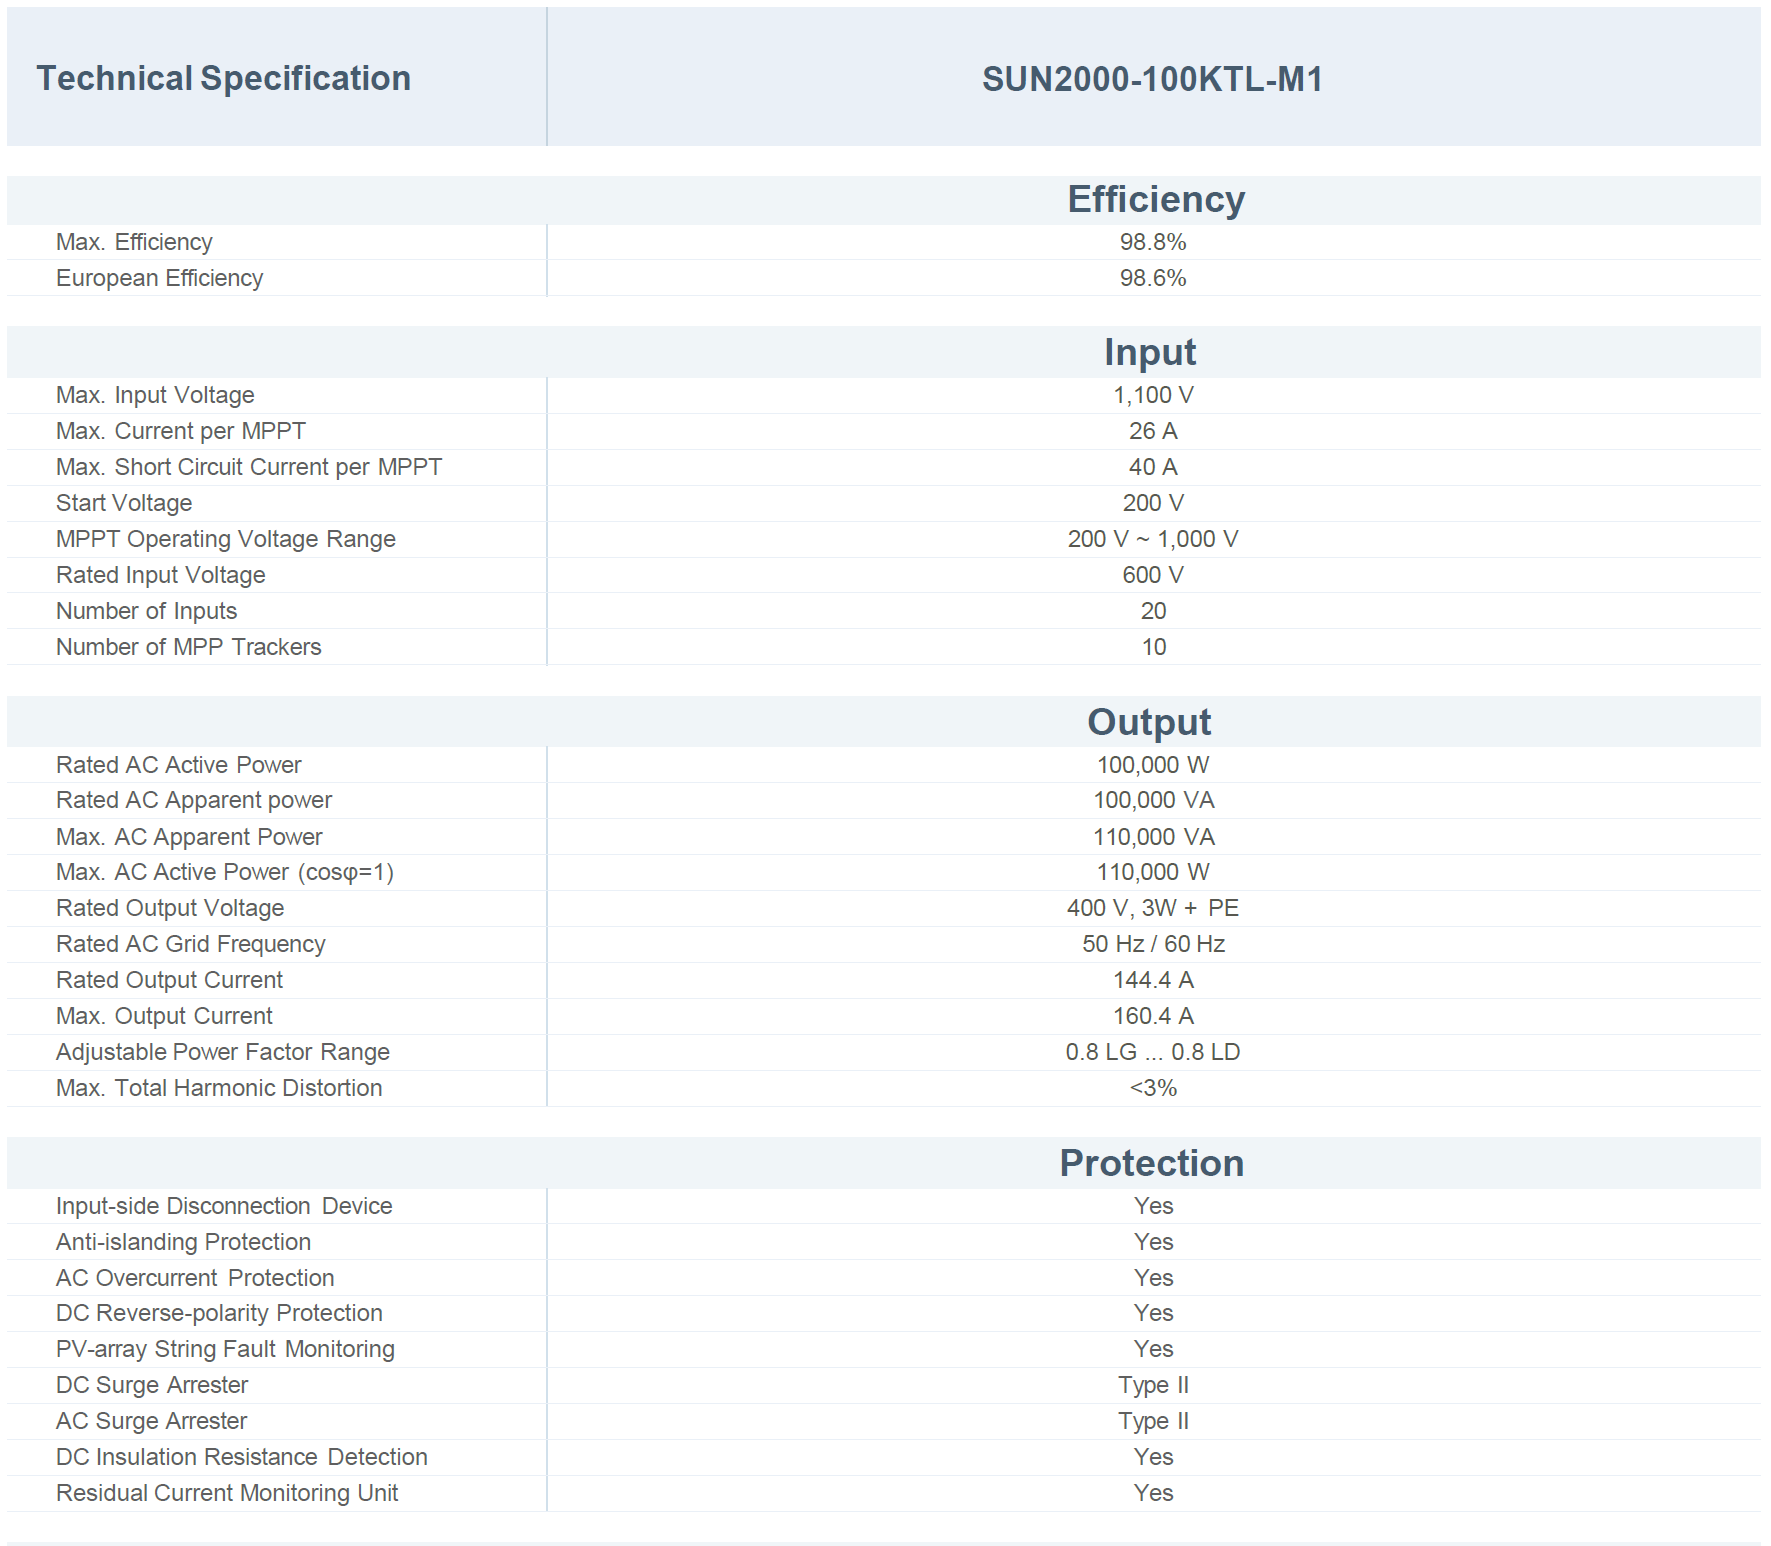Select 'Rated AC Grid Frequency' label

coord(191,944)
